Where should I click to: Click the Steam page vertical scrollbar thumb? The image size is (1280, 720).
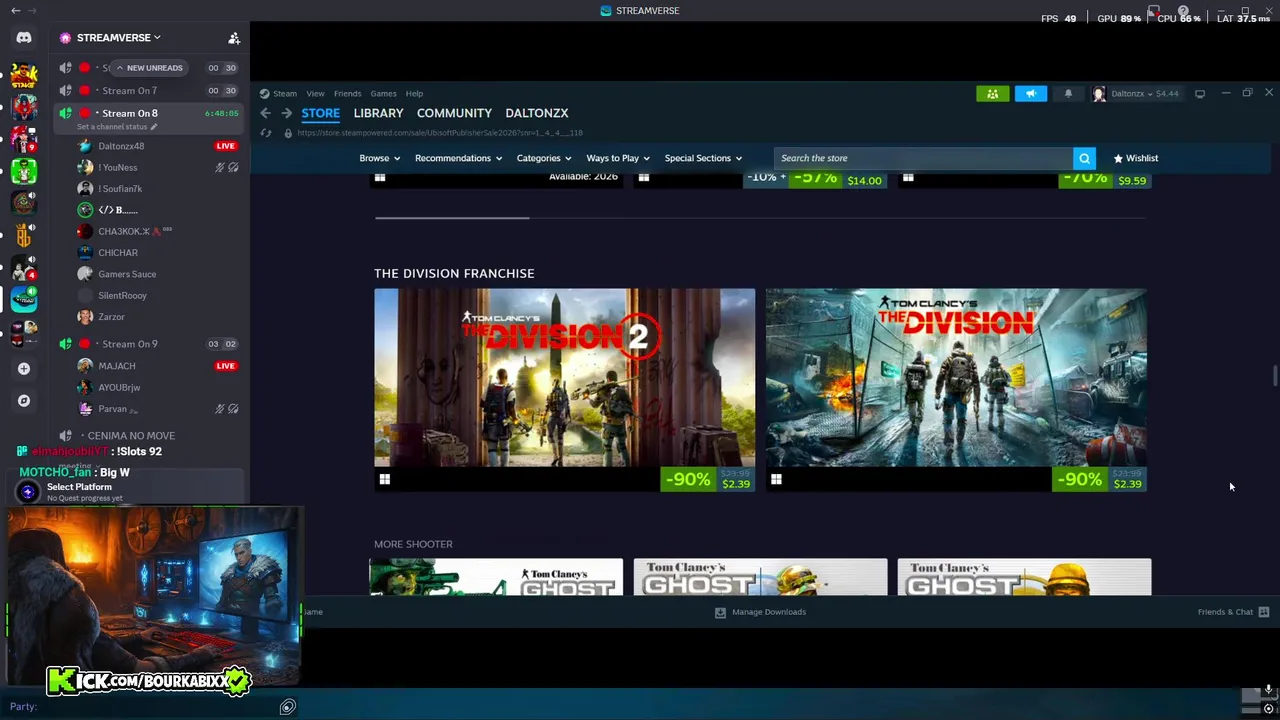(x=1274, y=376)
